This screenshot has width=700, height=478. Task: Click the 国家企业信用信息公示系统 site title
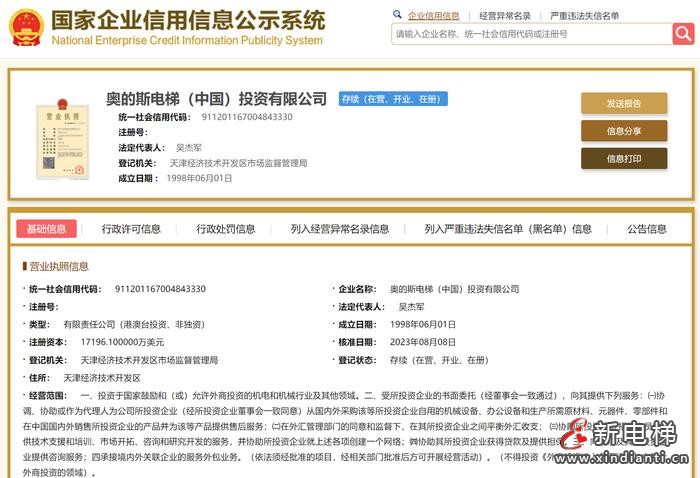(x=188, y=20)
